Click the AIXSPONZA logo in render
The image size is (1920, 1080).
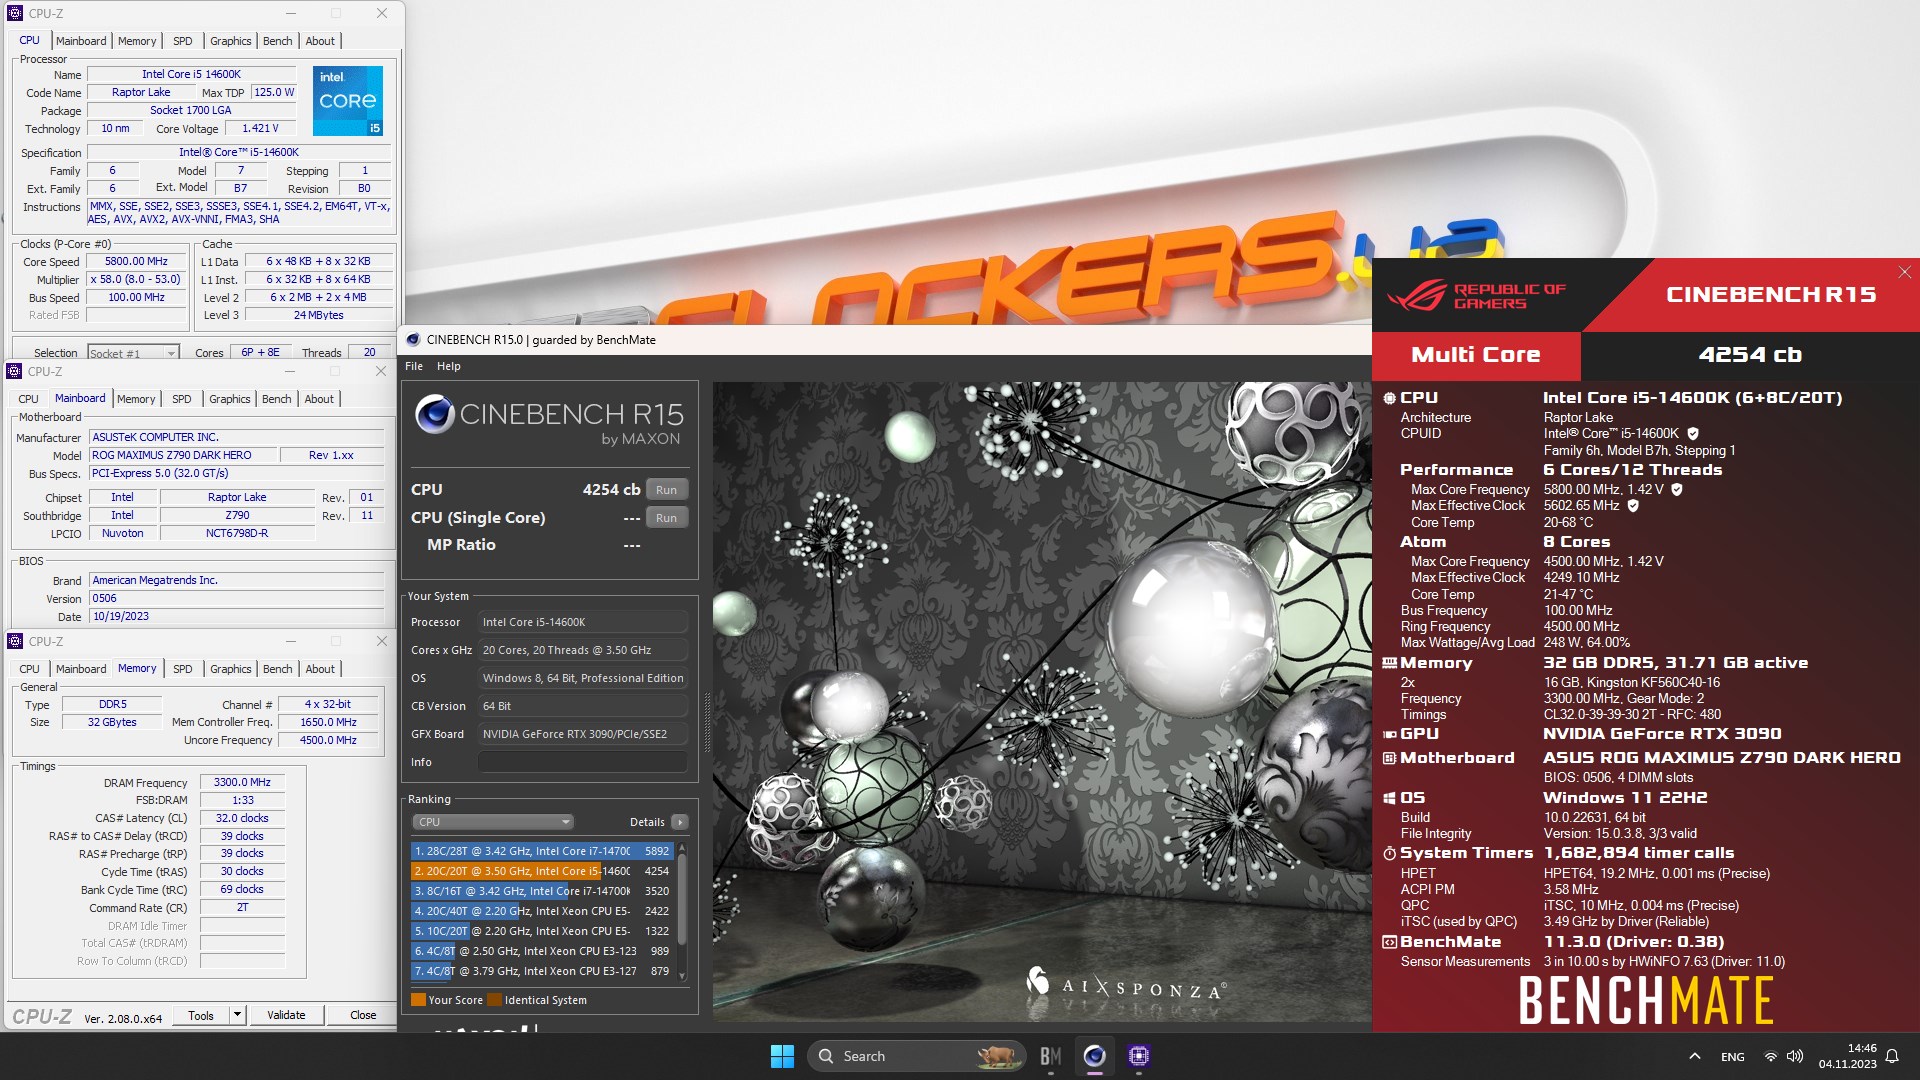coord(1126,986)
